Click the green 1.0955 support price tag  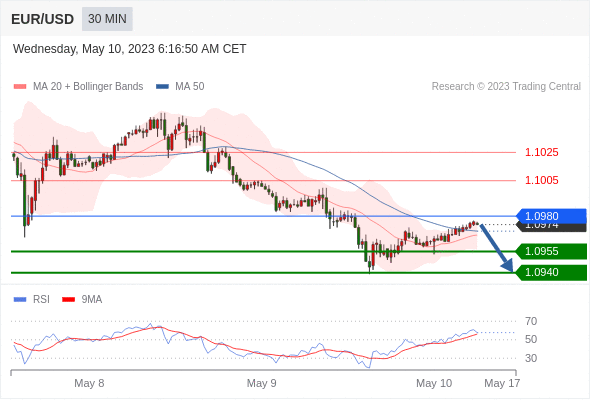[551, 251]
